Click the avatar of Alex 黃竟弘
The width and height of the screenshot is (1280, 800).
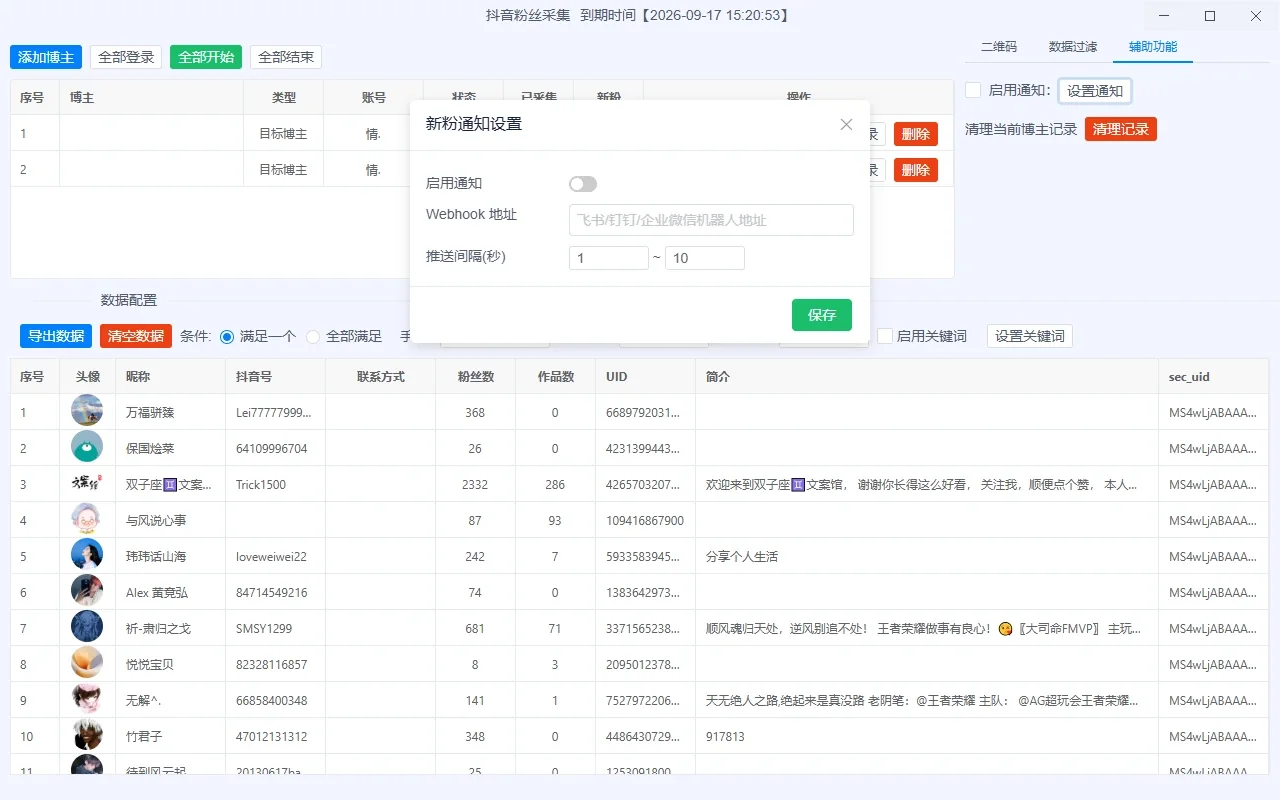pyautogui.click(x=87, y=591)
